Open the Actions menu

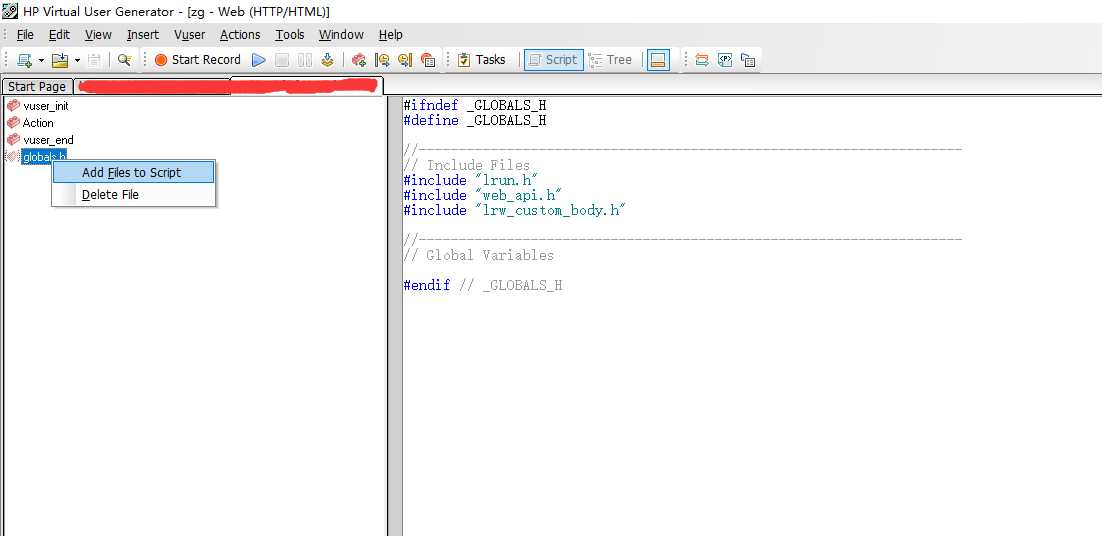click(240, 34)
